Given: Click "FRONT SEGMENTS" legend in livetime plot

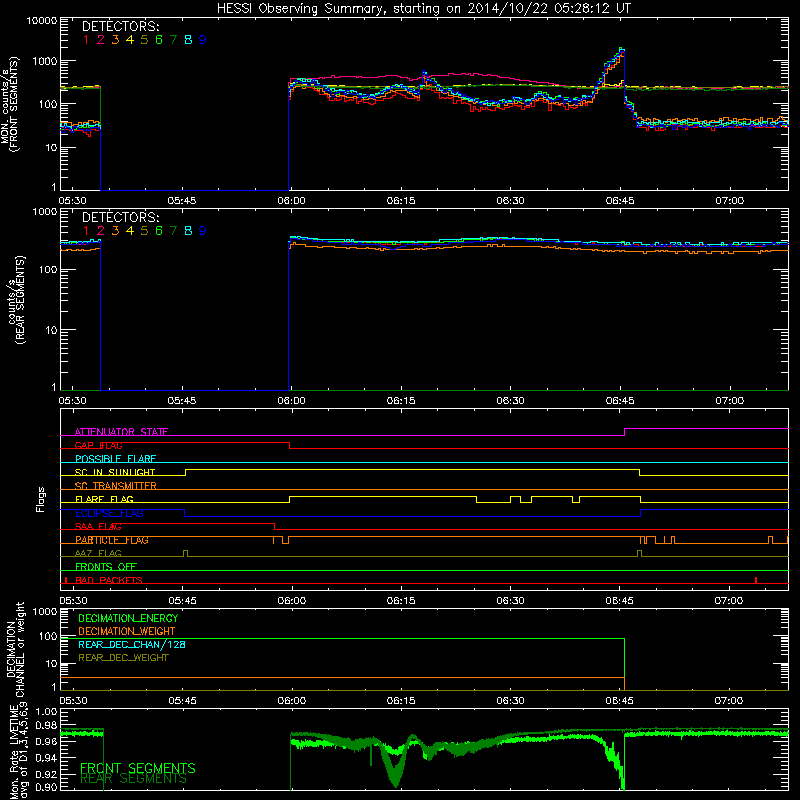Looking at the screenshot, I should (138, 768).
